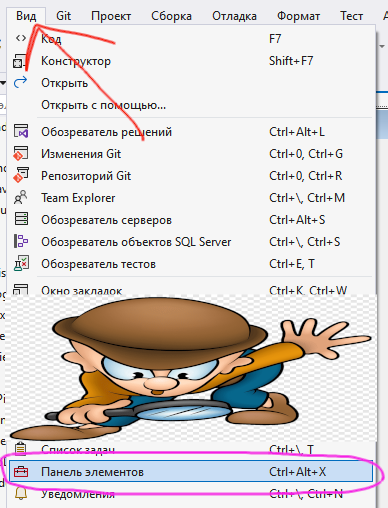
Task: Click the SQL Server object explorer icon
Action: pyautogui.click(x=21, y=241)
